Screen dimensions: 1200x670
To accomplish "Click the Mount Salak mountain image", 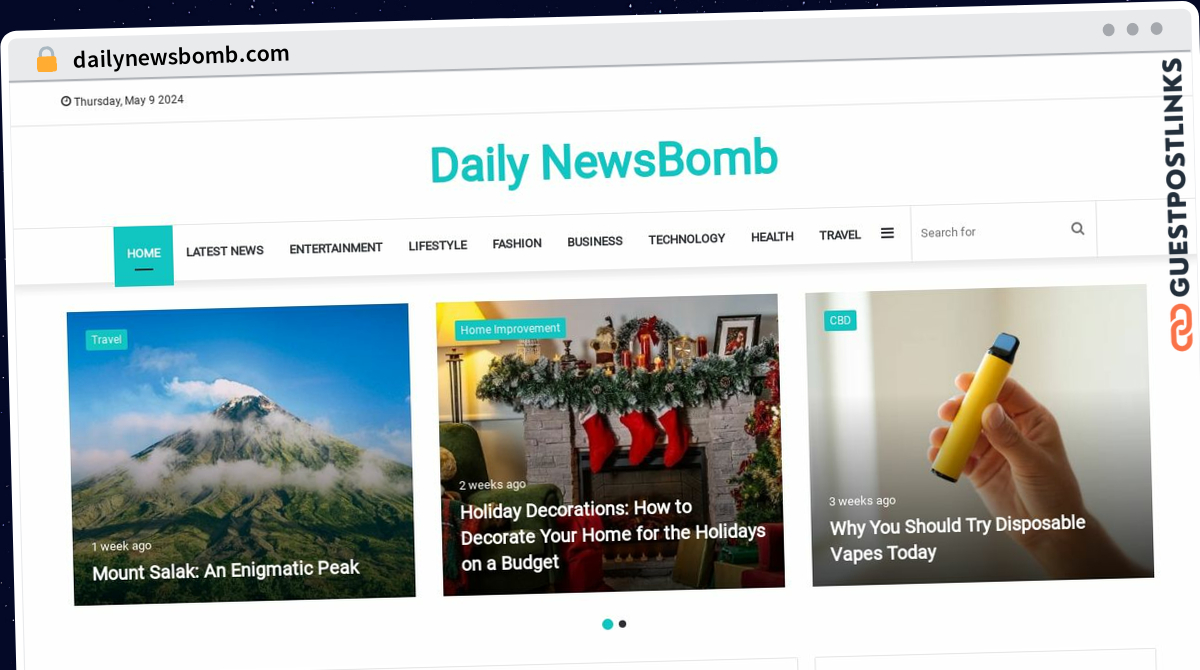I will coord(241,454).
